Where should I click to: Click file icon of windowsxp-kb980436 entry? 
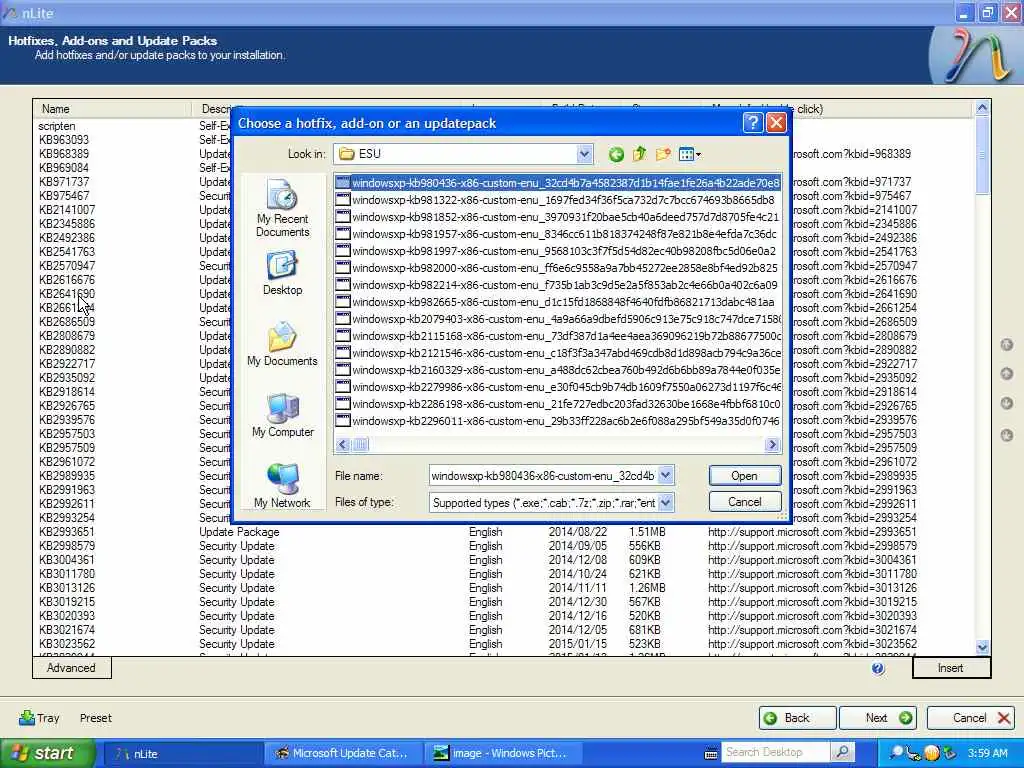tap(343, 183)
